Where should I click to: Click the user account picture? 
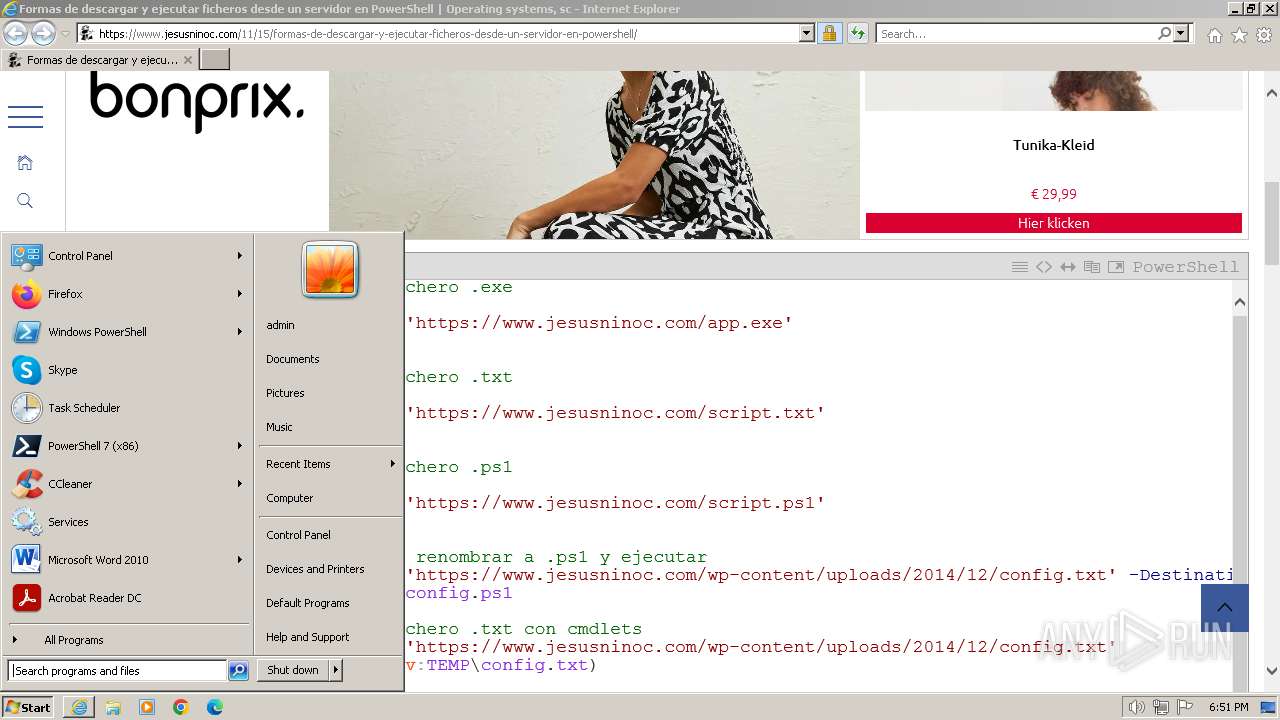330,270
